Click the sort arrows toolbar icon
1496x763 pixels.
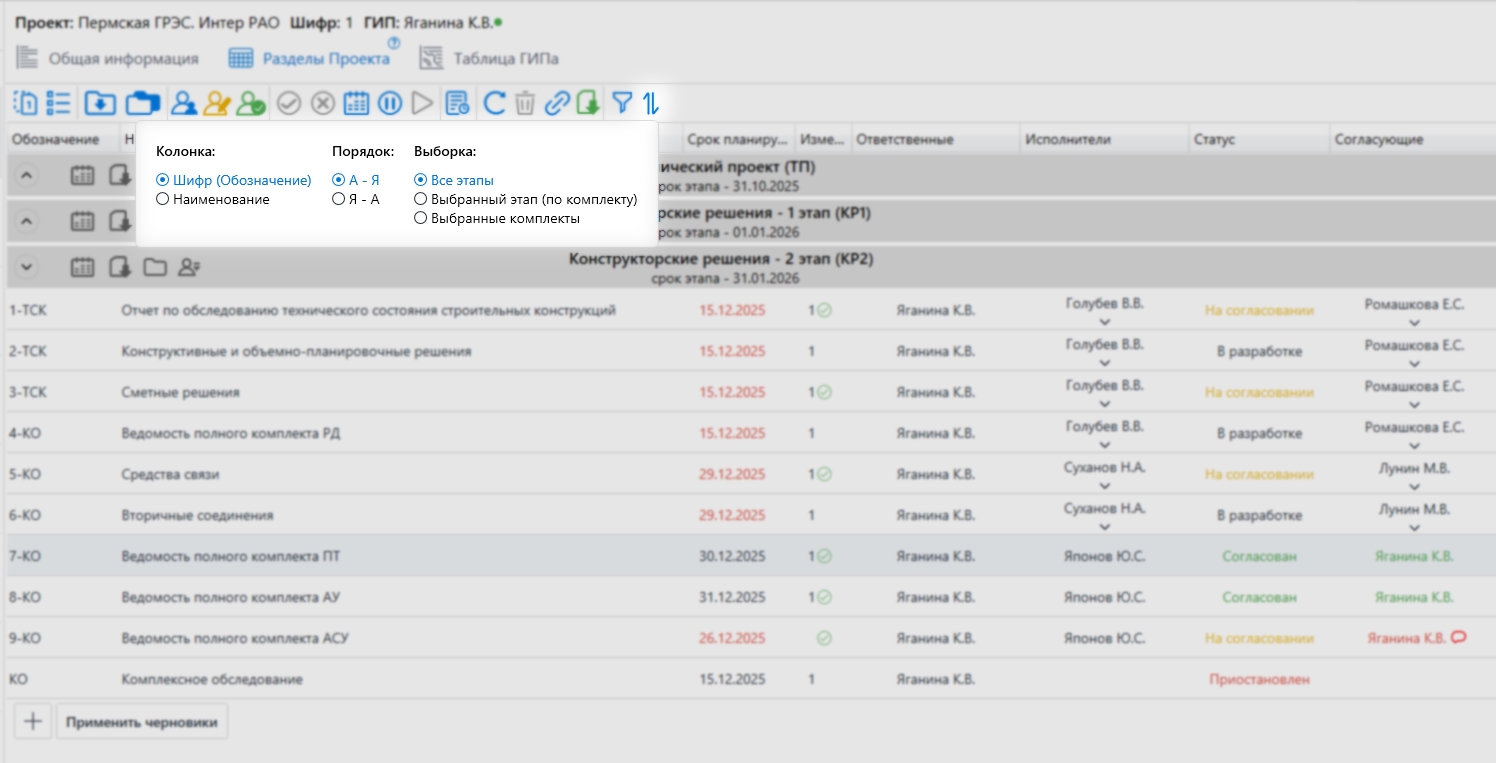coord(651,102)
